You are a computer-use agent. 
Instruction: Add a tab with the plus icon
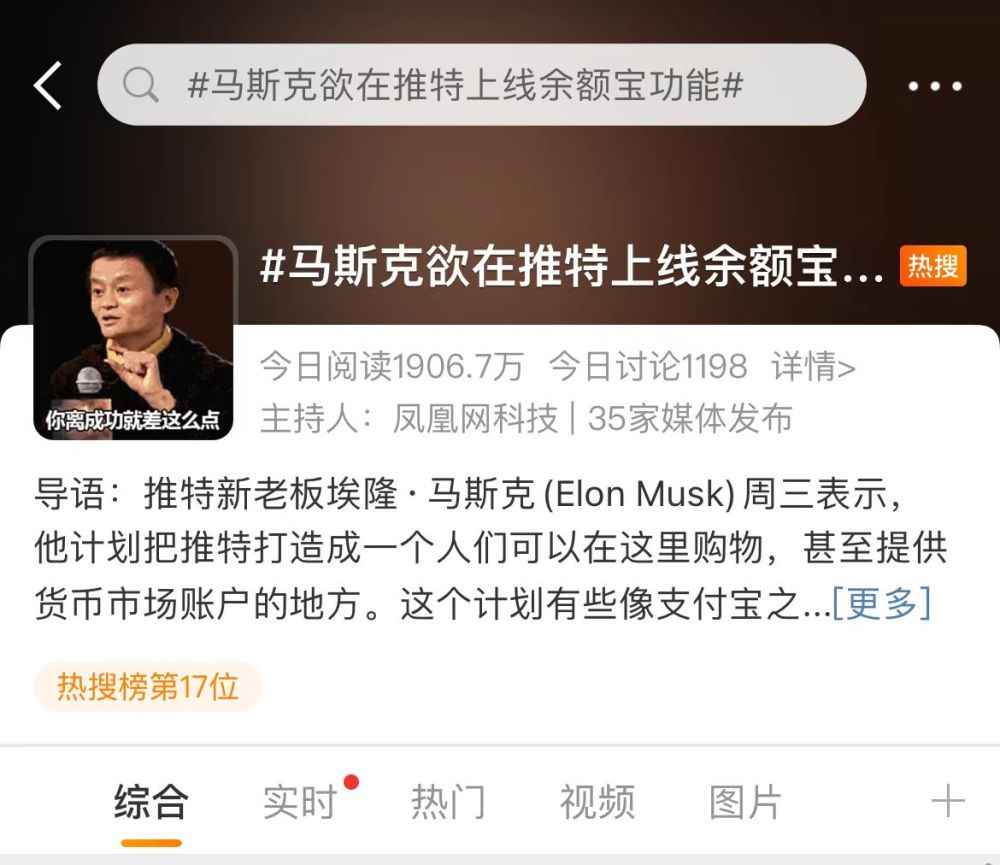pos(948,801)
